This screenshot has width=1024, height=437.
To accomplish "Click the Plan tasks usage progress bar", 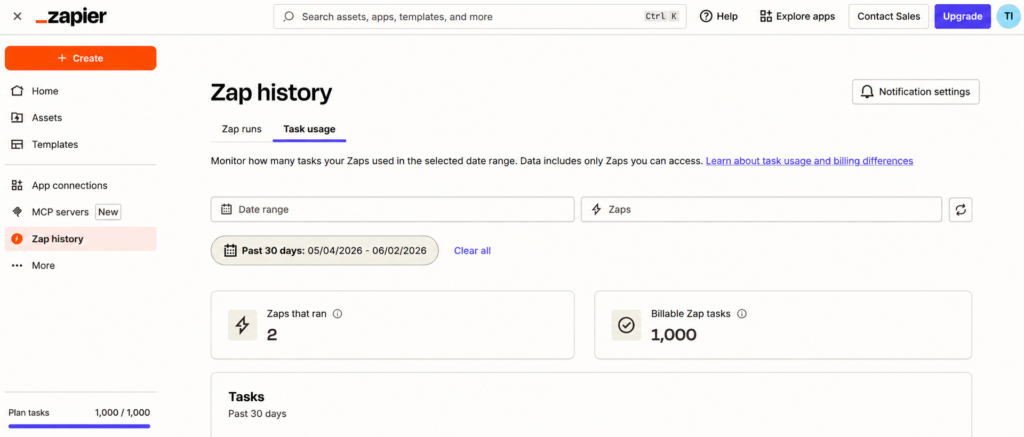I will [x=79, y=426].
